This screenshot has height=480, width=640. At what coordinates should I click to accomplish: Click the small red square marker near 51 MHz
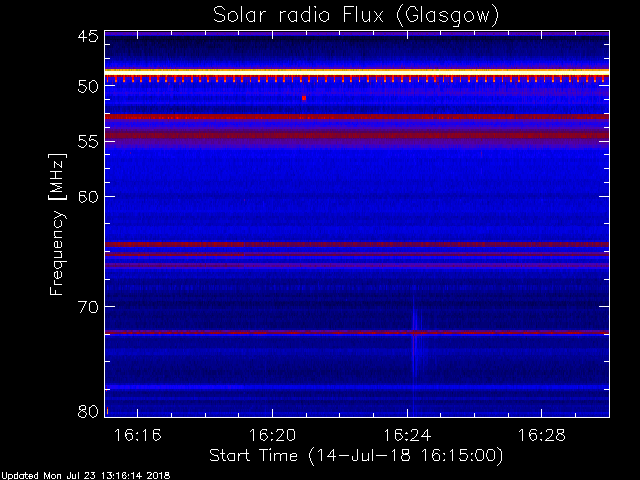coord(304,98)
